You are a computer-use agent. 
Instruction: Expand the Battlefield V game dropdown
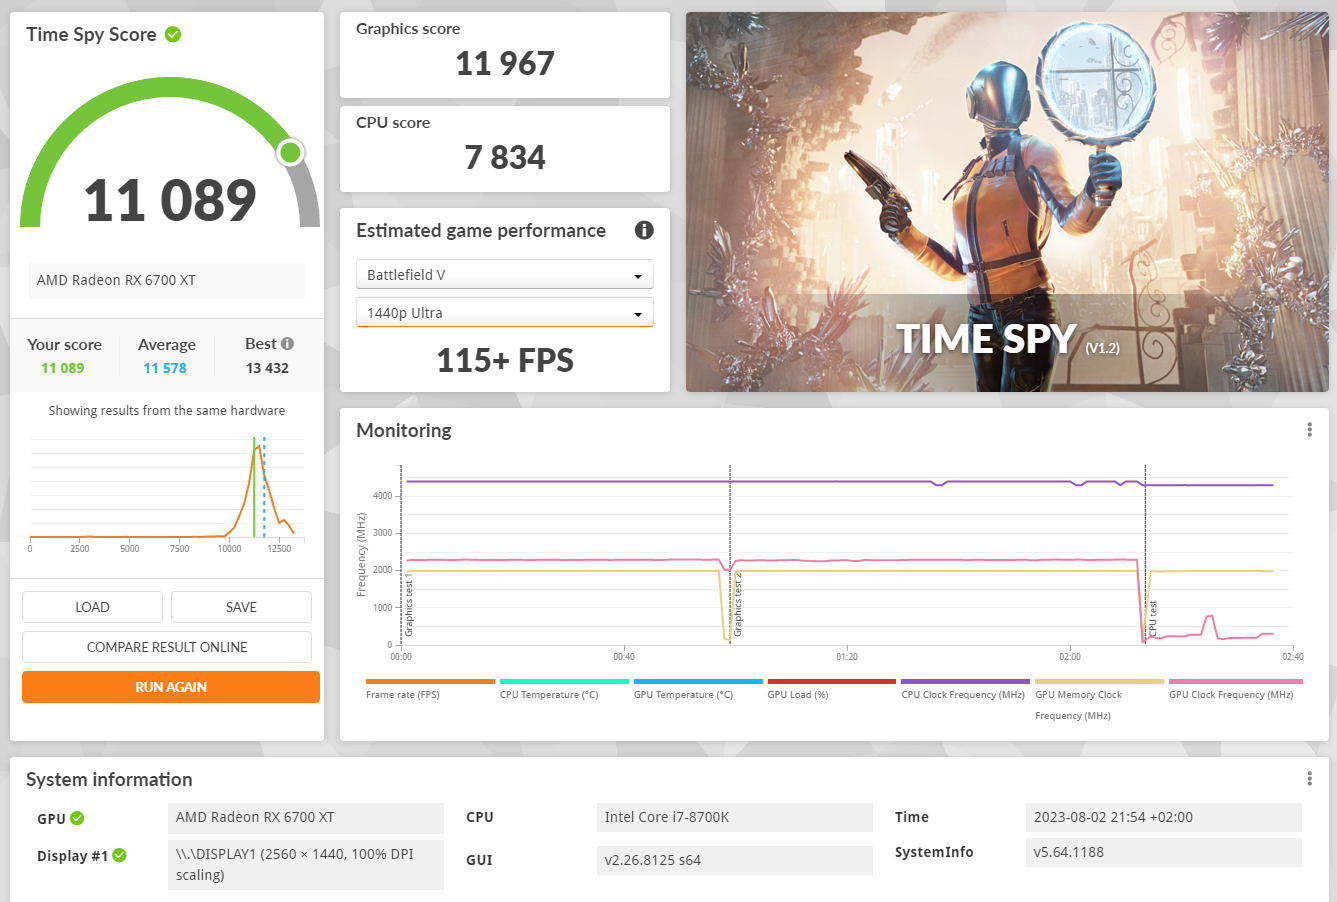click(505, 275)
